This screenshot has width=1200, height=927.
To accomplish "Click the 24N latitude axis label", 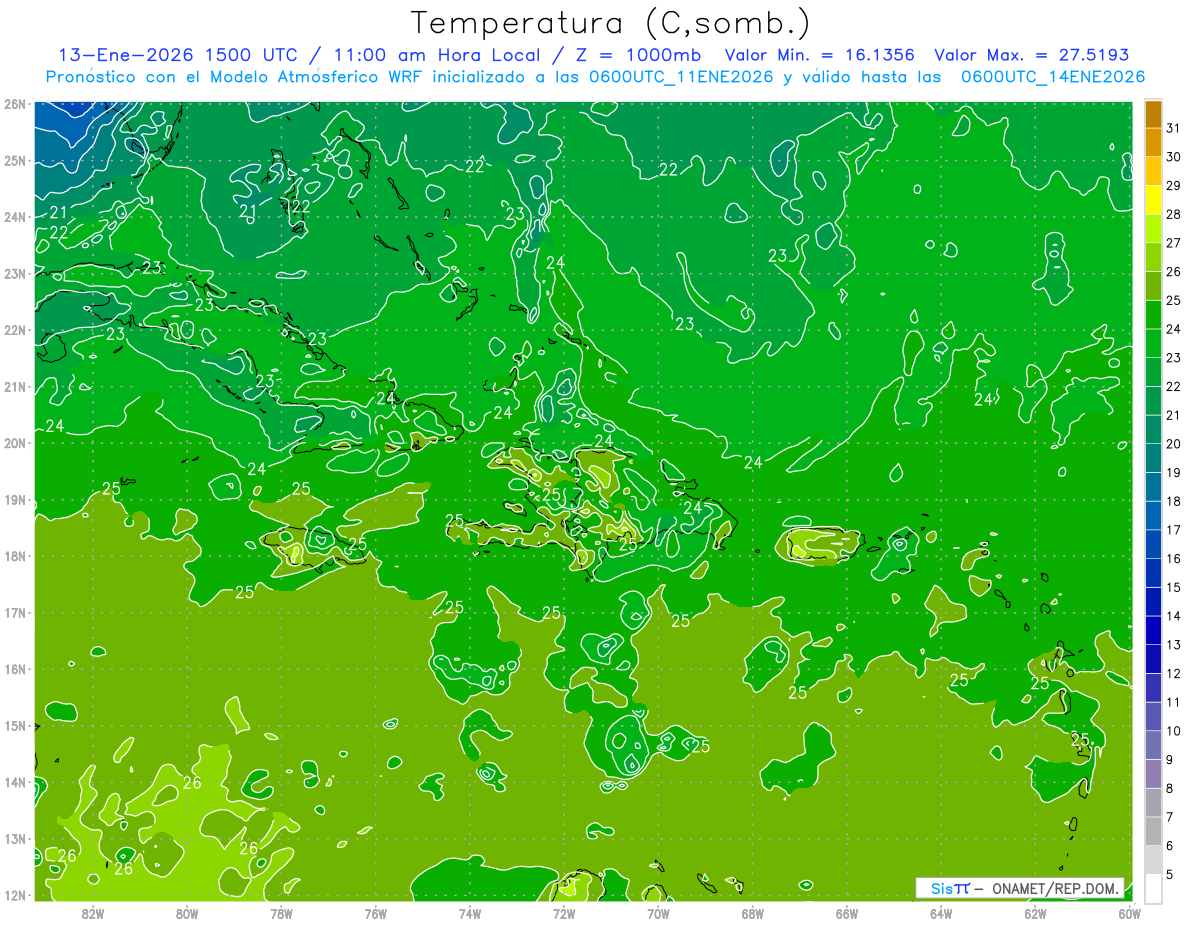I will pos(14,217).
